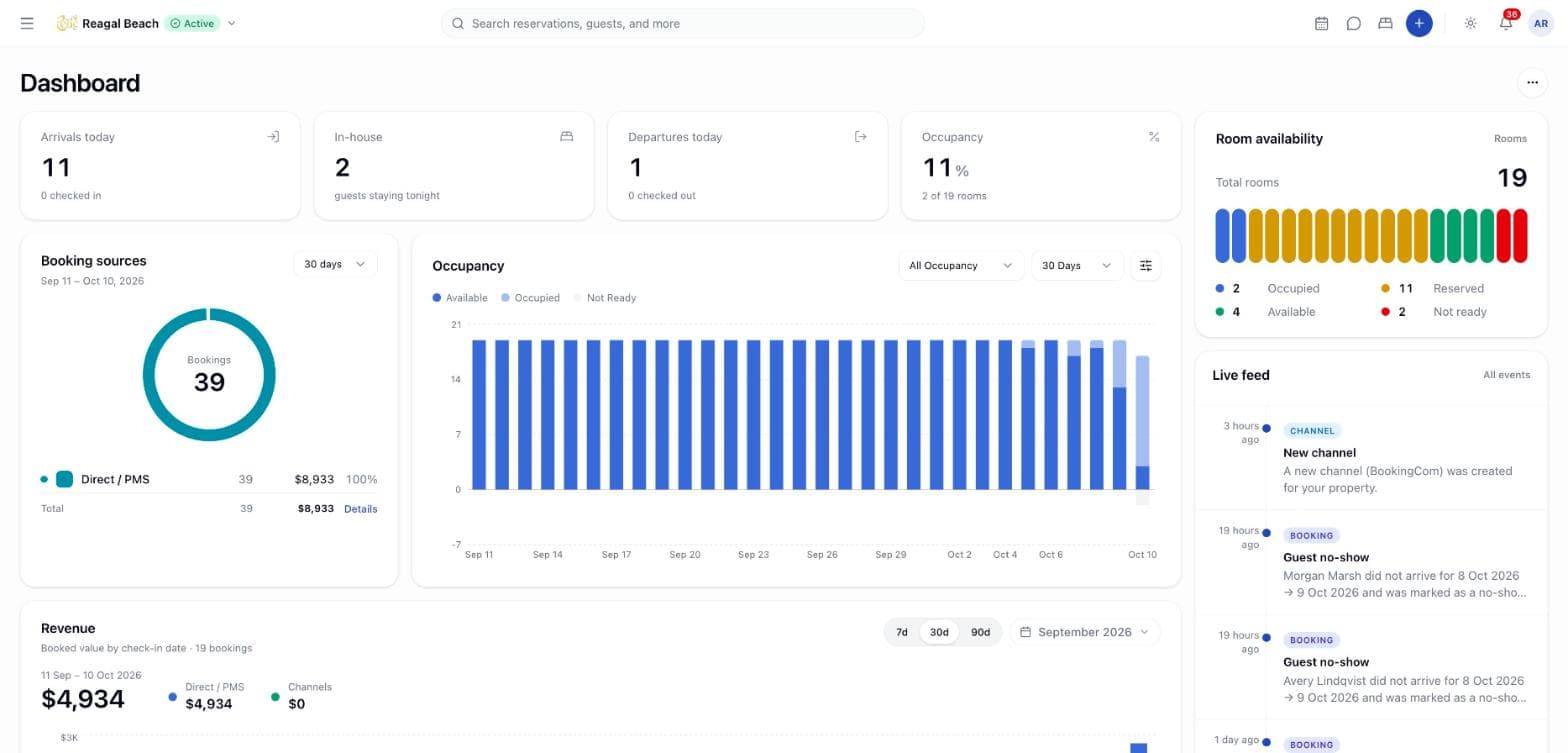Open notifications bell with 36 badge
Screen dimensions: 1568x753
point(1506,23)
